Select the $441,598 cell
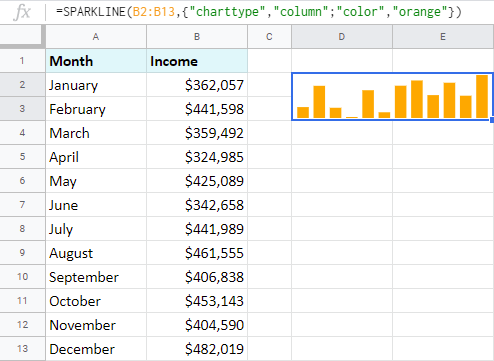The height and width of the screenshot is (361, 494). tap(197, 109)
